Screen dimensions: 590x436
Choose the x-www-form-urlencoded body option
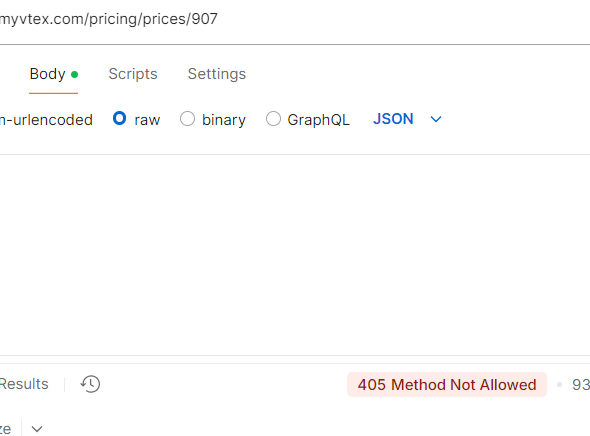click(46, 120)
